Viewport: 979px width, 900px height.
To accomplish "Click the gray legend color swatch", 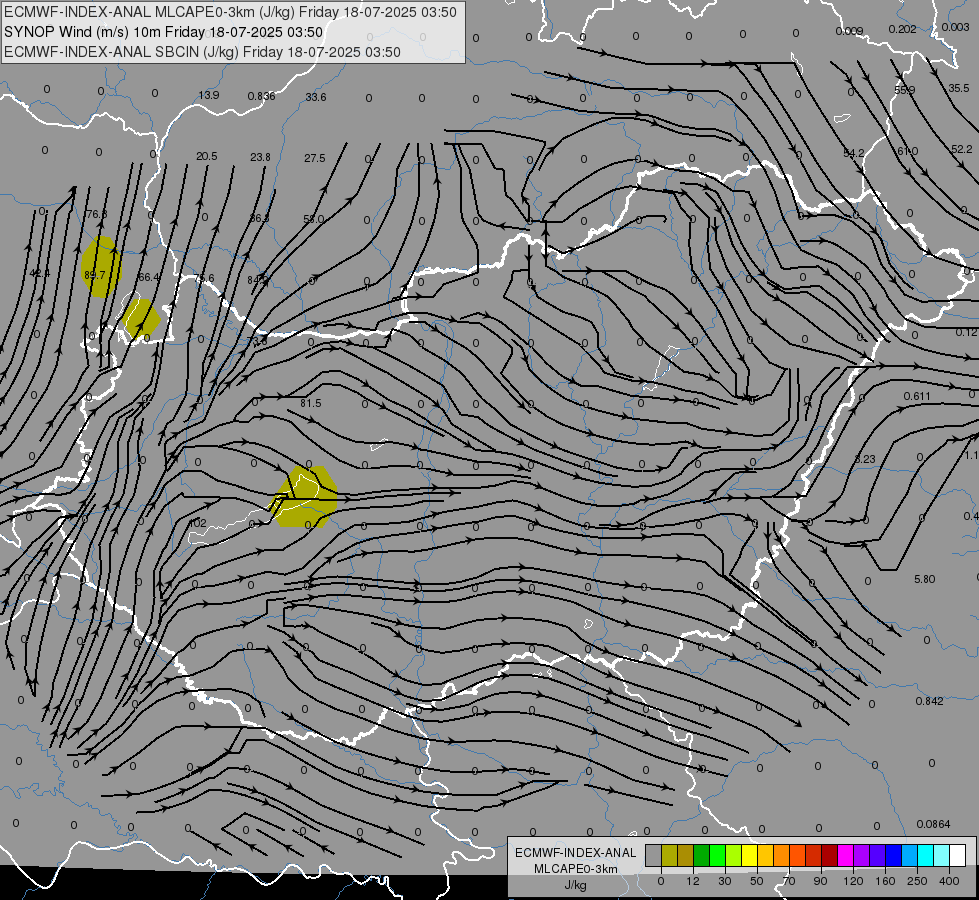I will [653, 856].
